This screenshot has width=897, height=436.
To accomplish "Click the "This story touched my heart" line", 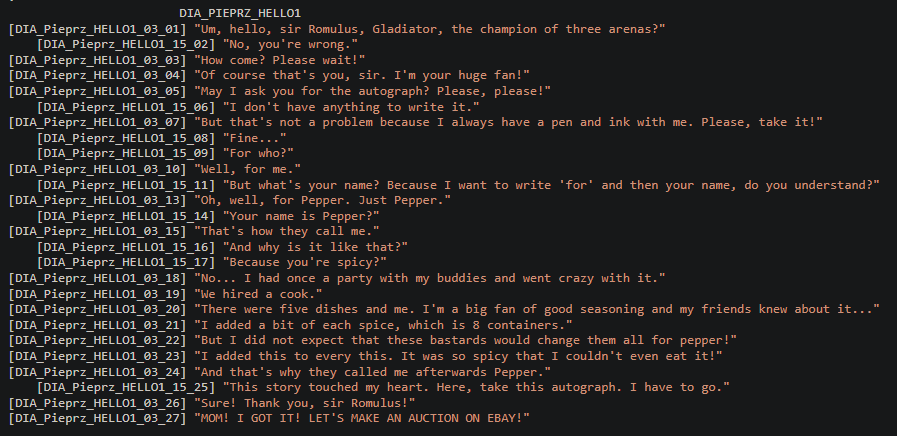I will [x=476, y=387].
